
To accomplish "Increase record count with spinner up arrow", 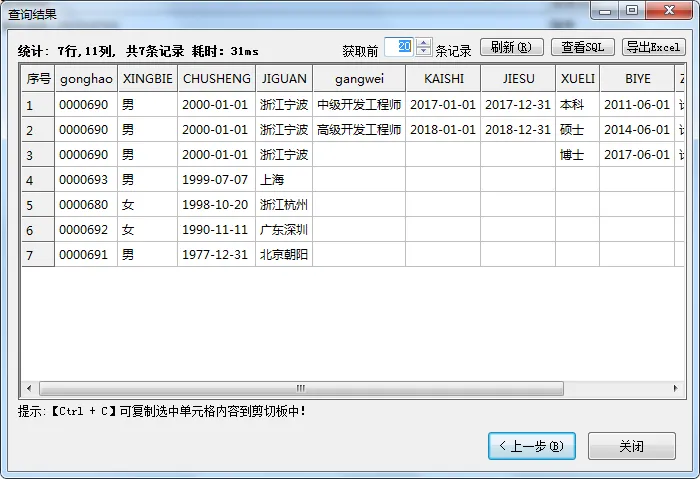I will click(424, 43).
